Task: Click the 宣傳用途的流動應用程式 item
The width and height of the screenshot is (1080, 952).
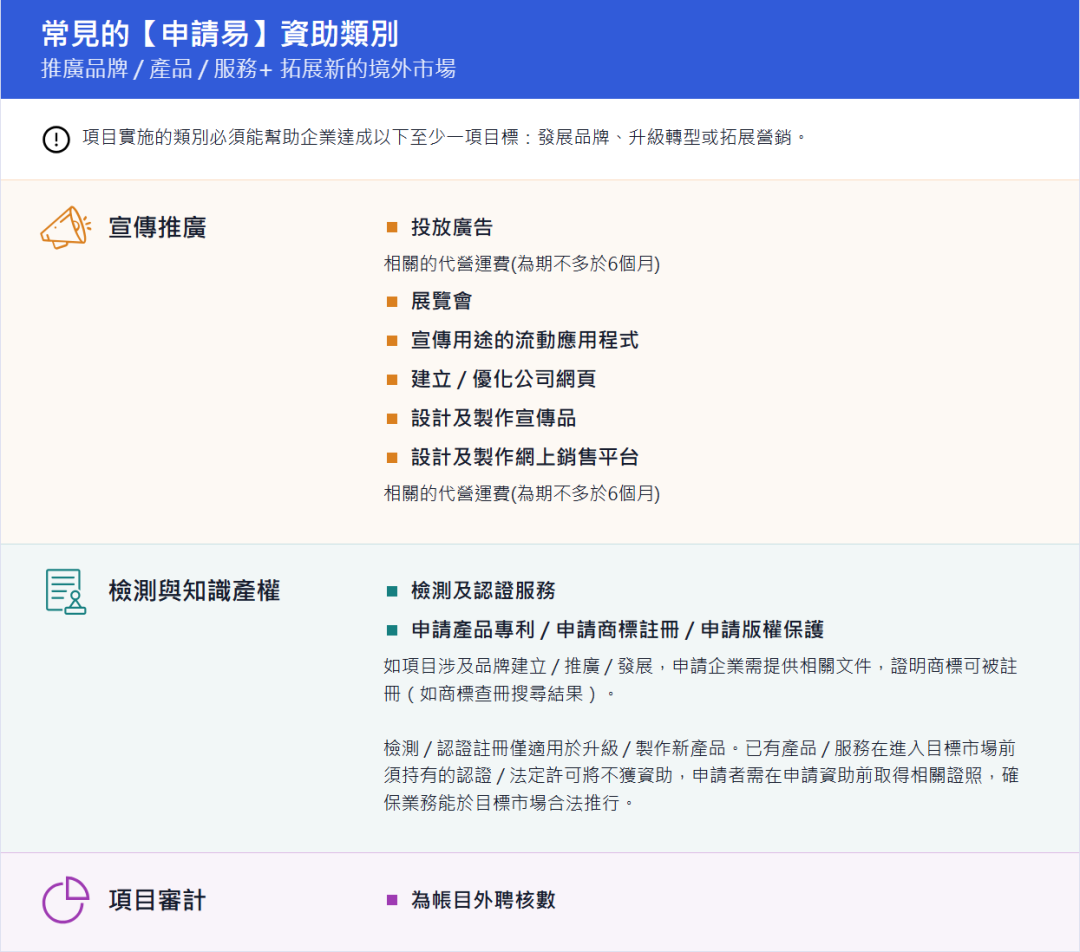Action: pyautogui.click(x=525, y=340)
